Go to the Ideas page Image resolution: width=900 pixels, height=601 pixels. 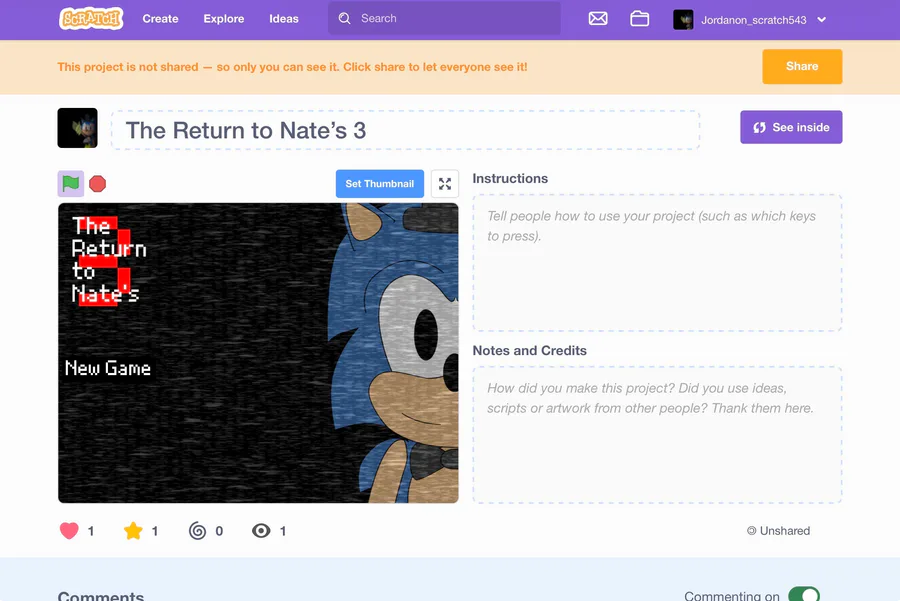pos(284,18)
